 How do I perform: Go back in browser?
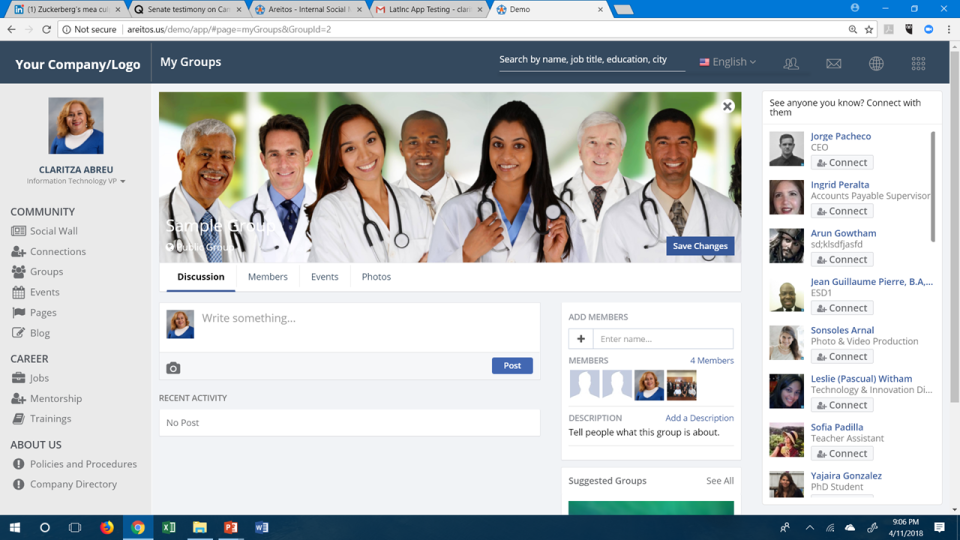tap(11, 29)
